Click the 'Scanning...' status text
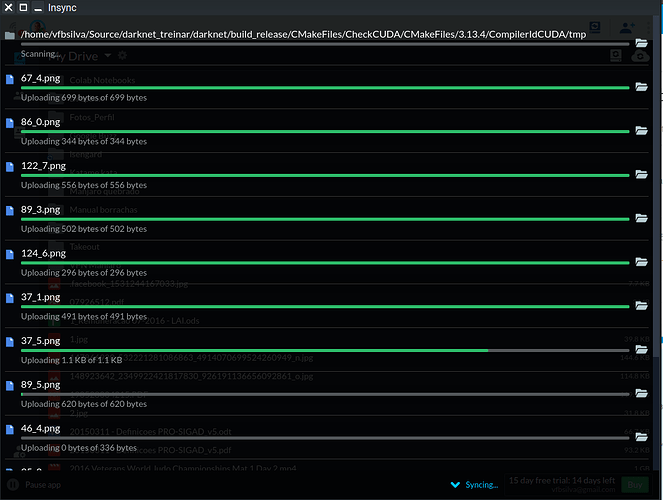Viewport: 663px width, 500px height. point(41,54)
